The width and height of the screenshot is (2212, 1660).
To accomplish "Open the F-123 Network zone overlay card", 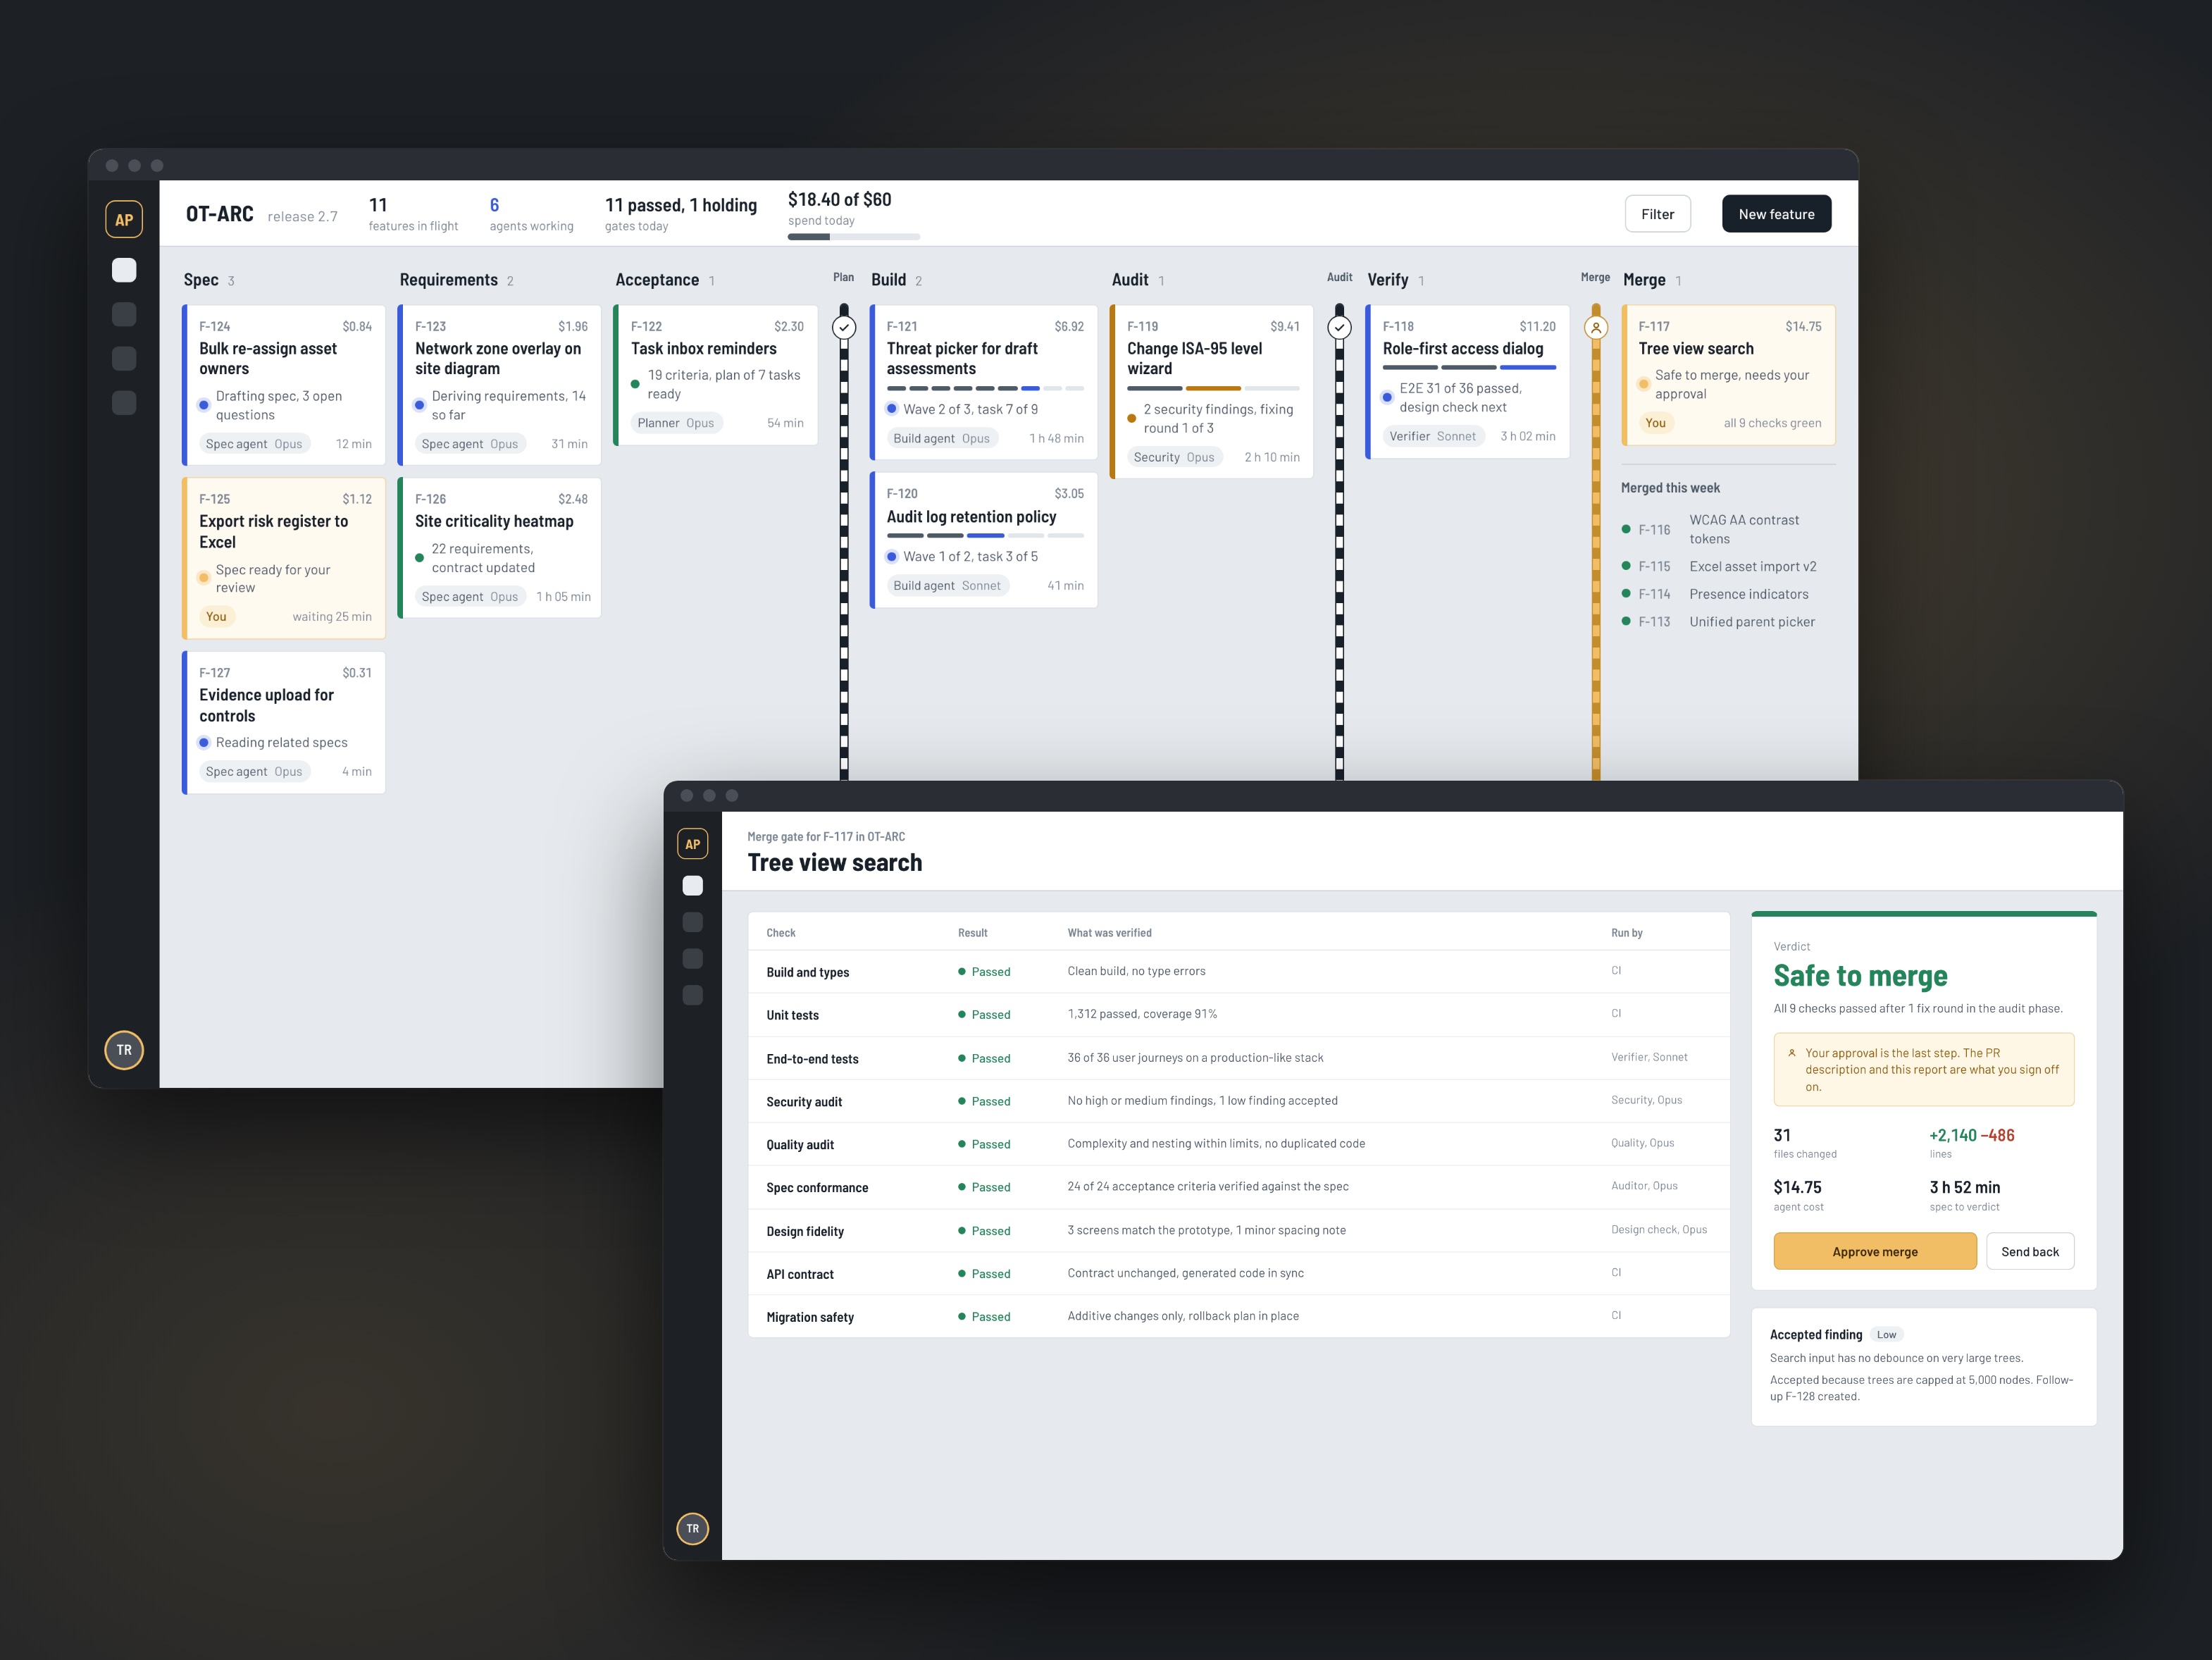I will pyautogui.click(x=500, y=385).
